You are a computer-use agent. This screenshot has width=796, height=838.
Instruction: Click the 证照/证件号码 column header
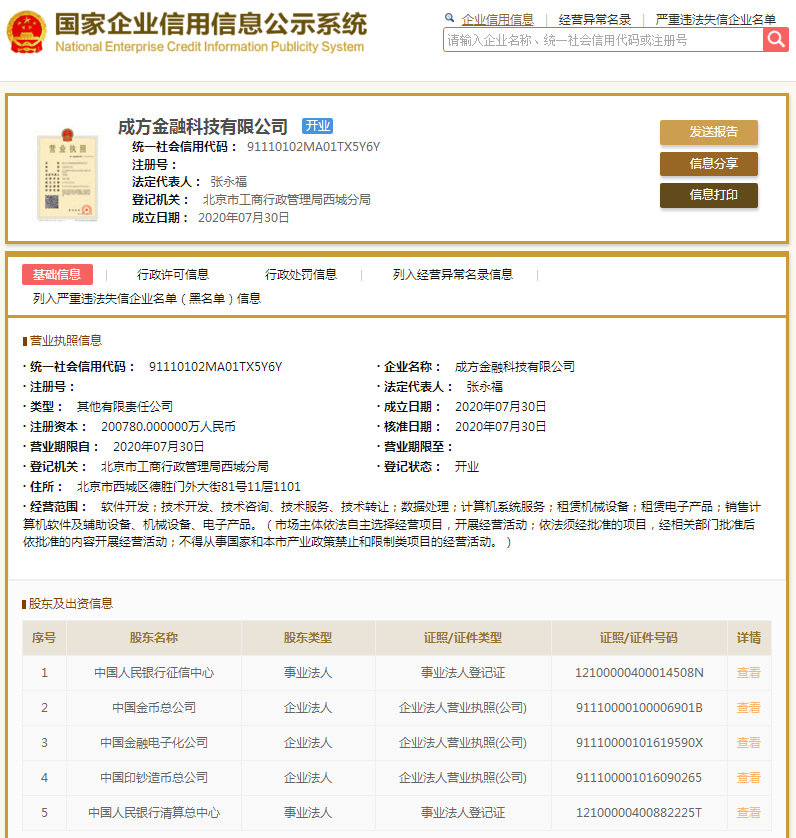[639, 638]
